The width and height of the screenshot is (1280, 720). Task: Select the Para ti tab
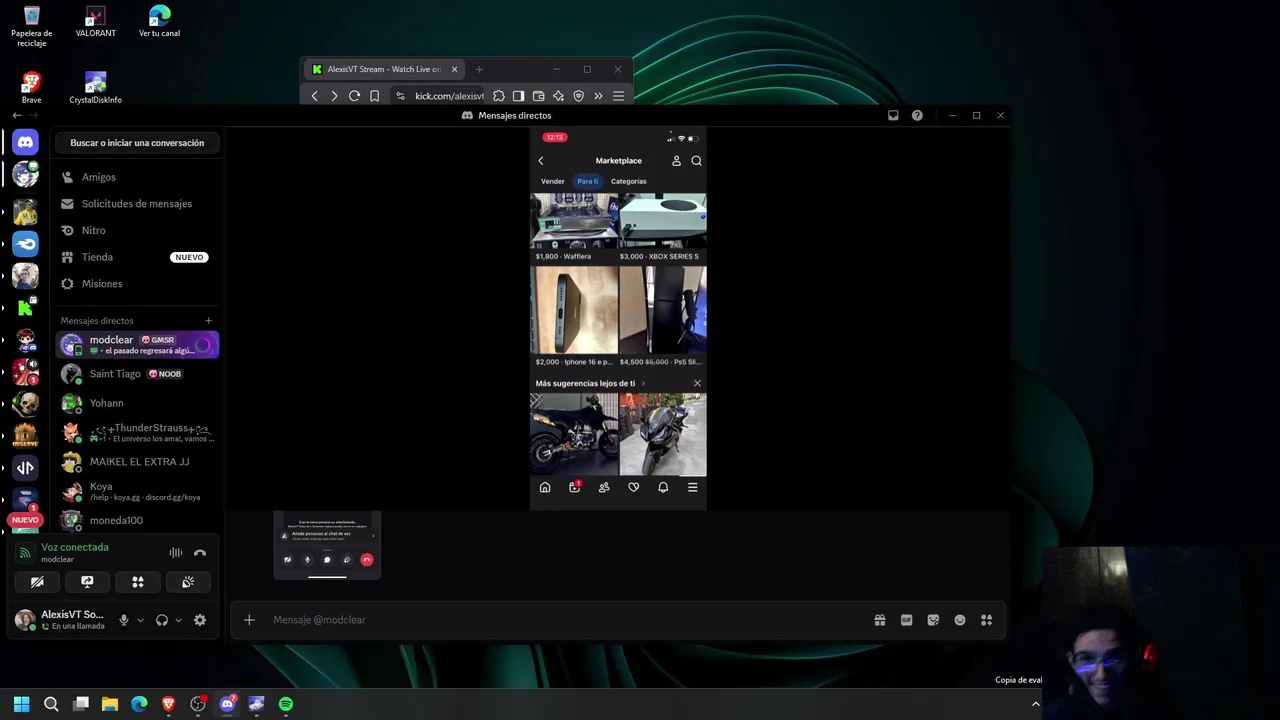click(587, 181)
